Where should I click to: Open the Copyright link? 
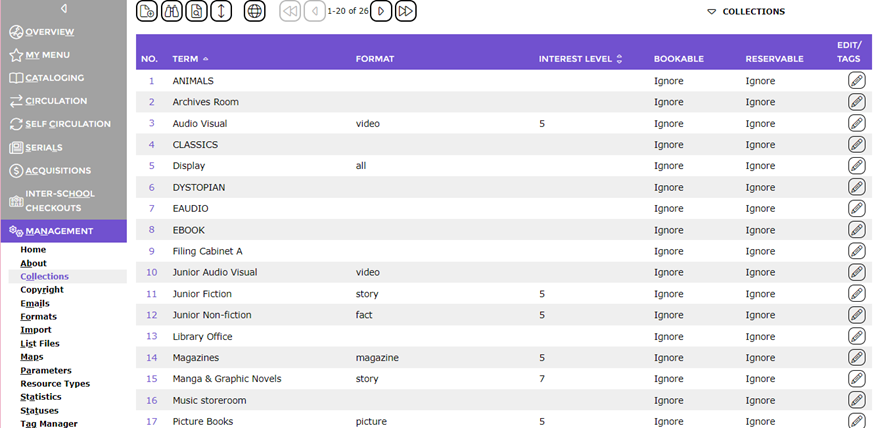pyautogui.click(x=42, y=289)
